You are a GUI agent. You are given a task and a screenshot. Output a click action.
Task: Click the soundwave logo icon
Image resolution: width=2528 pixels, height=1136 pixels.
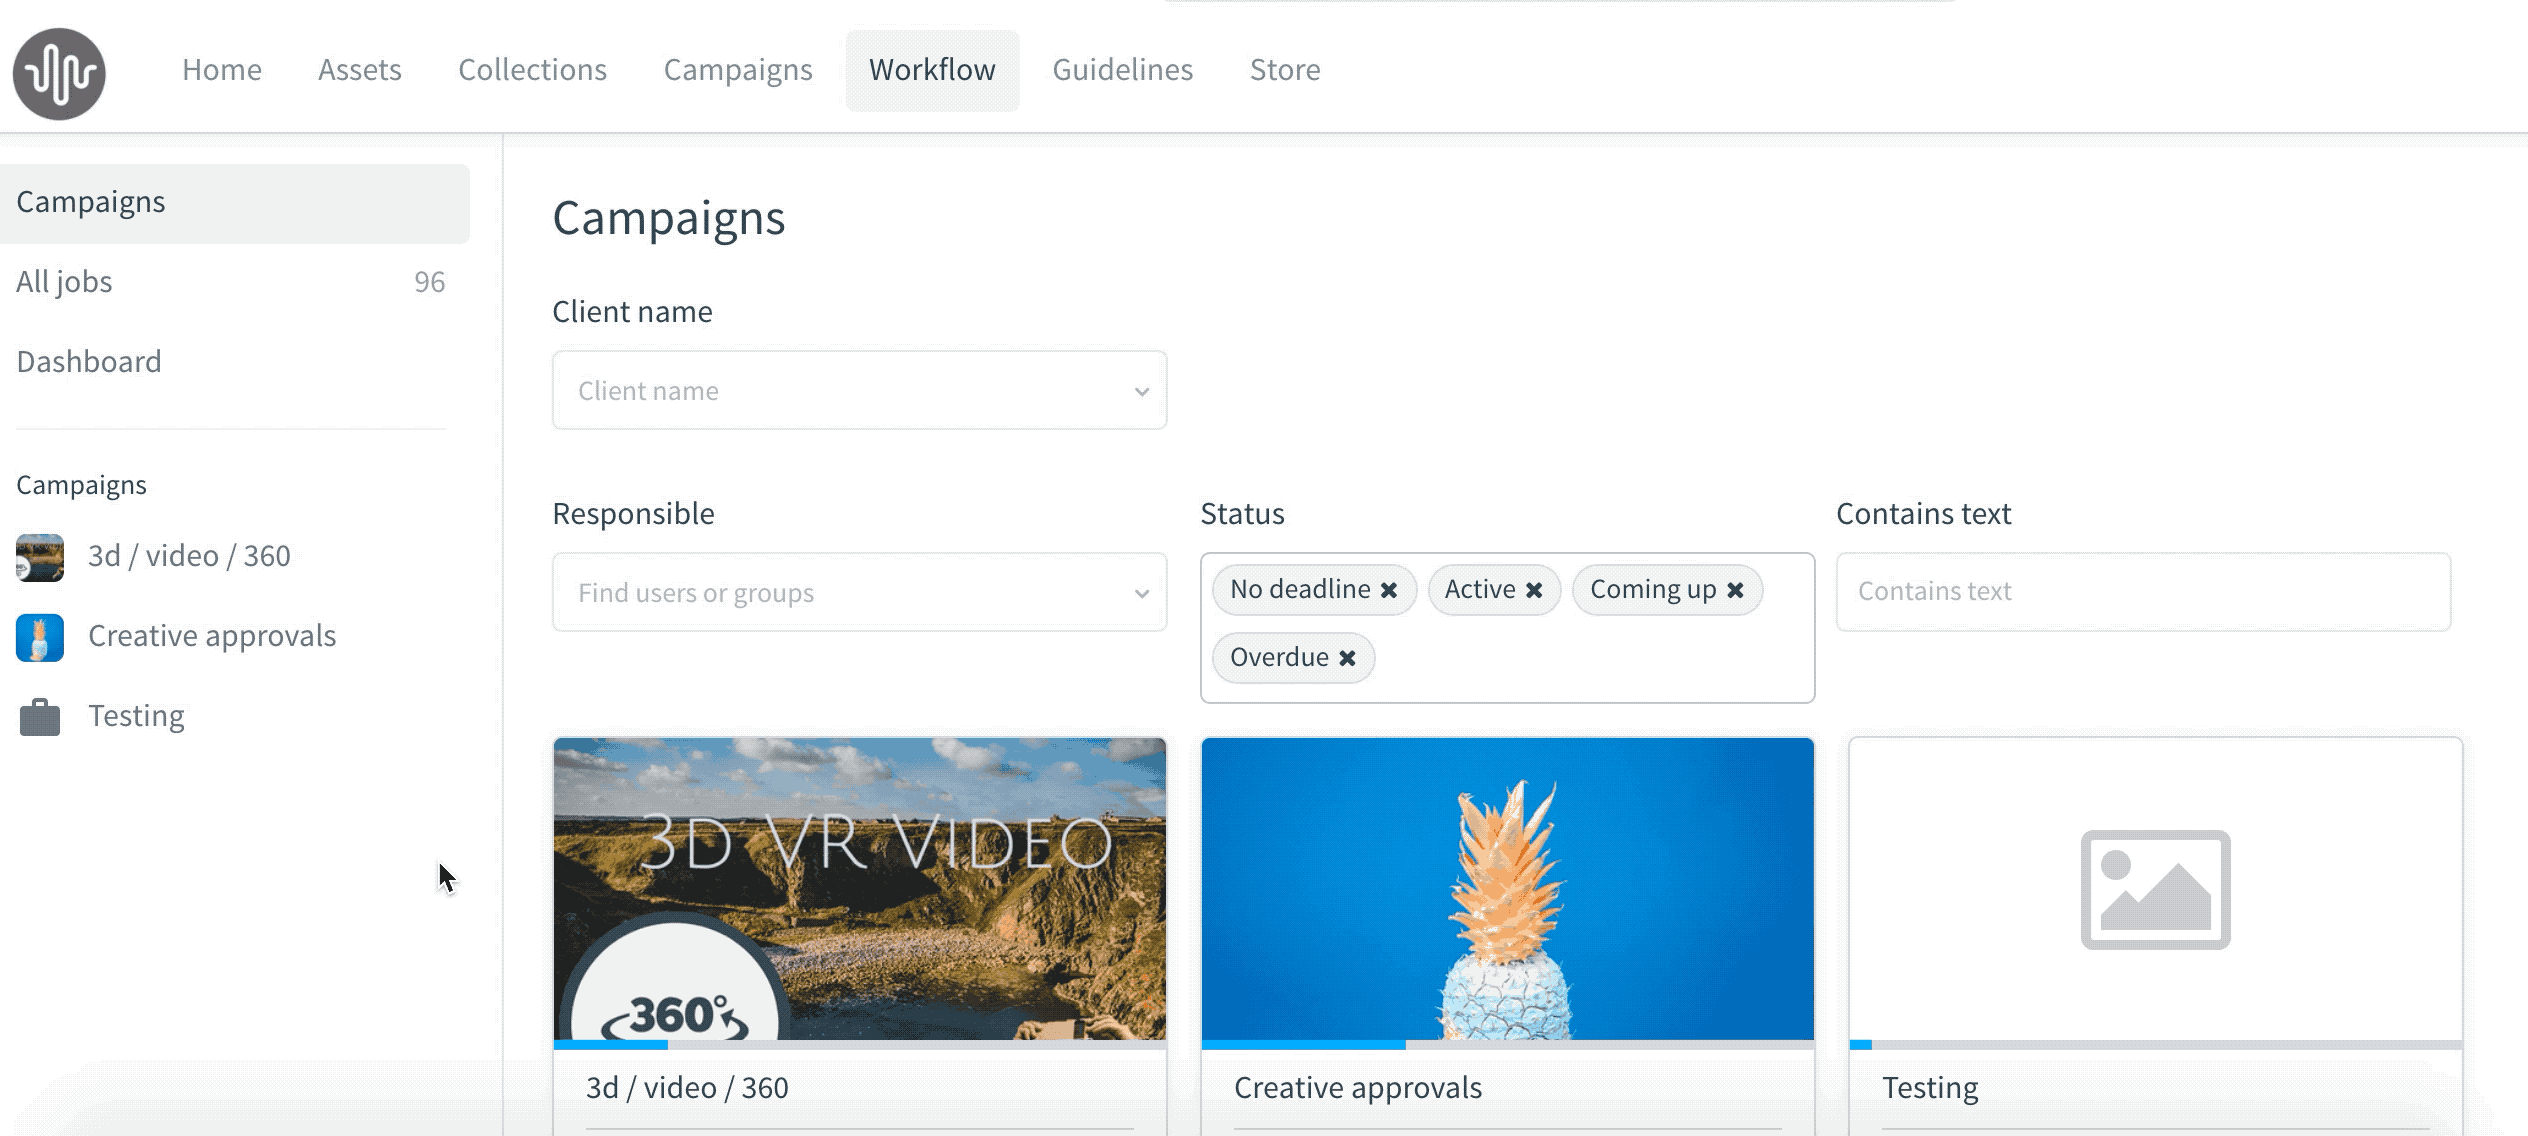point(59,73)
